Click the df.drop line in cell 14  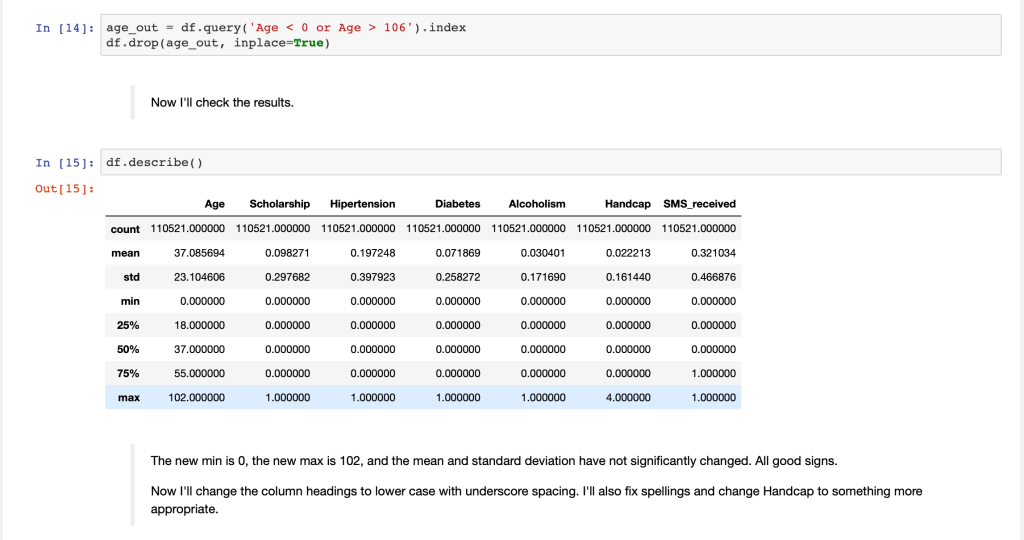(217, 43)
